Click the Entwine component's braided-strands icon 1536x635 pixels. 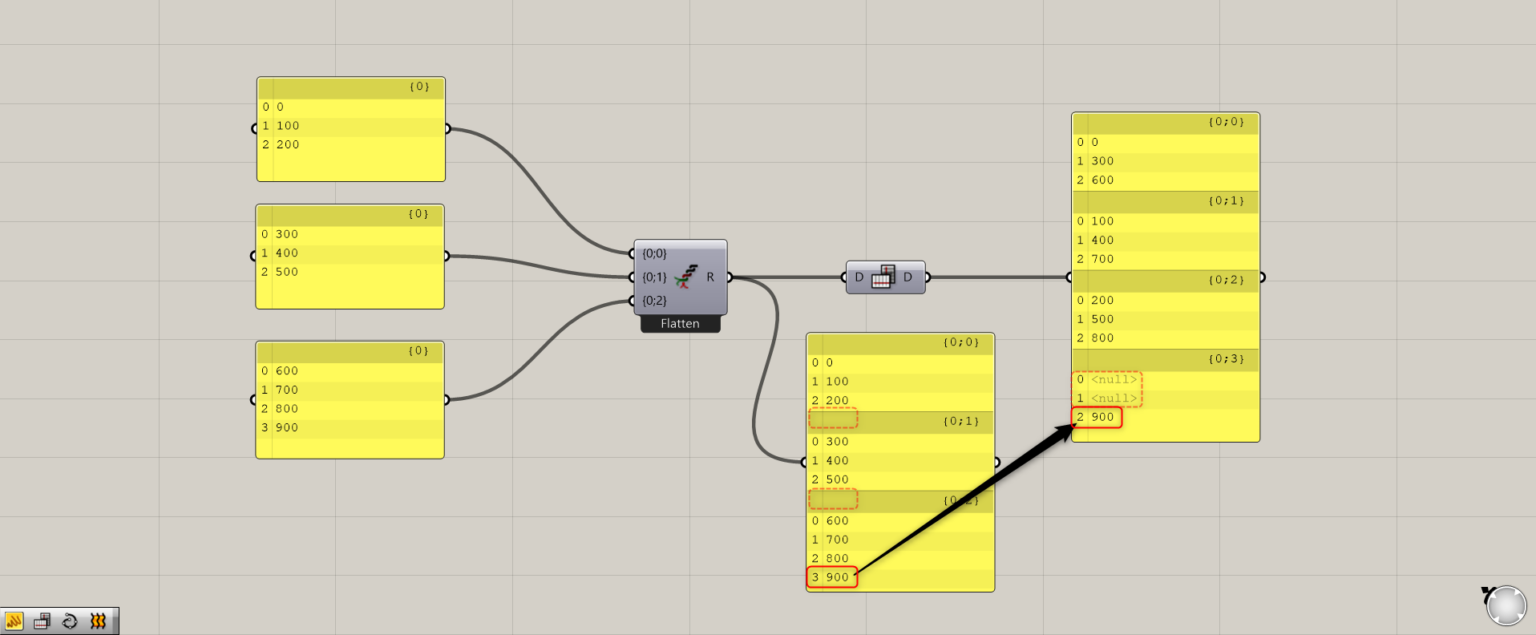(x=683, y=277)
